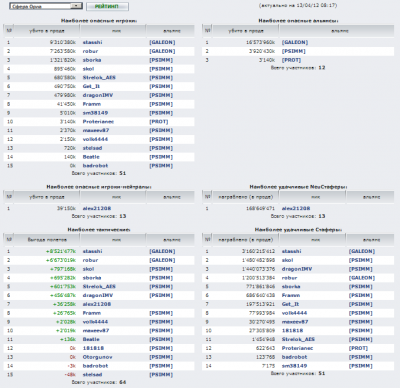Open Strelok_AES in most dangerous players table
This screenshot has width=400, height=388.
click(x=99, y=78)
